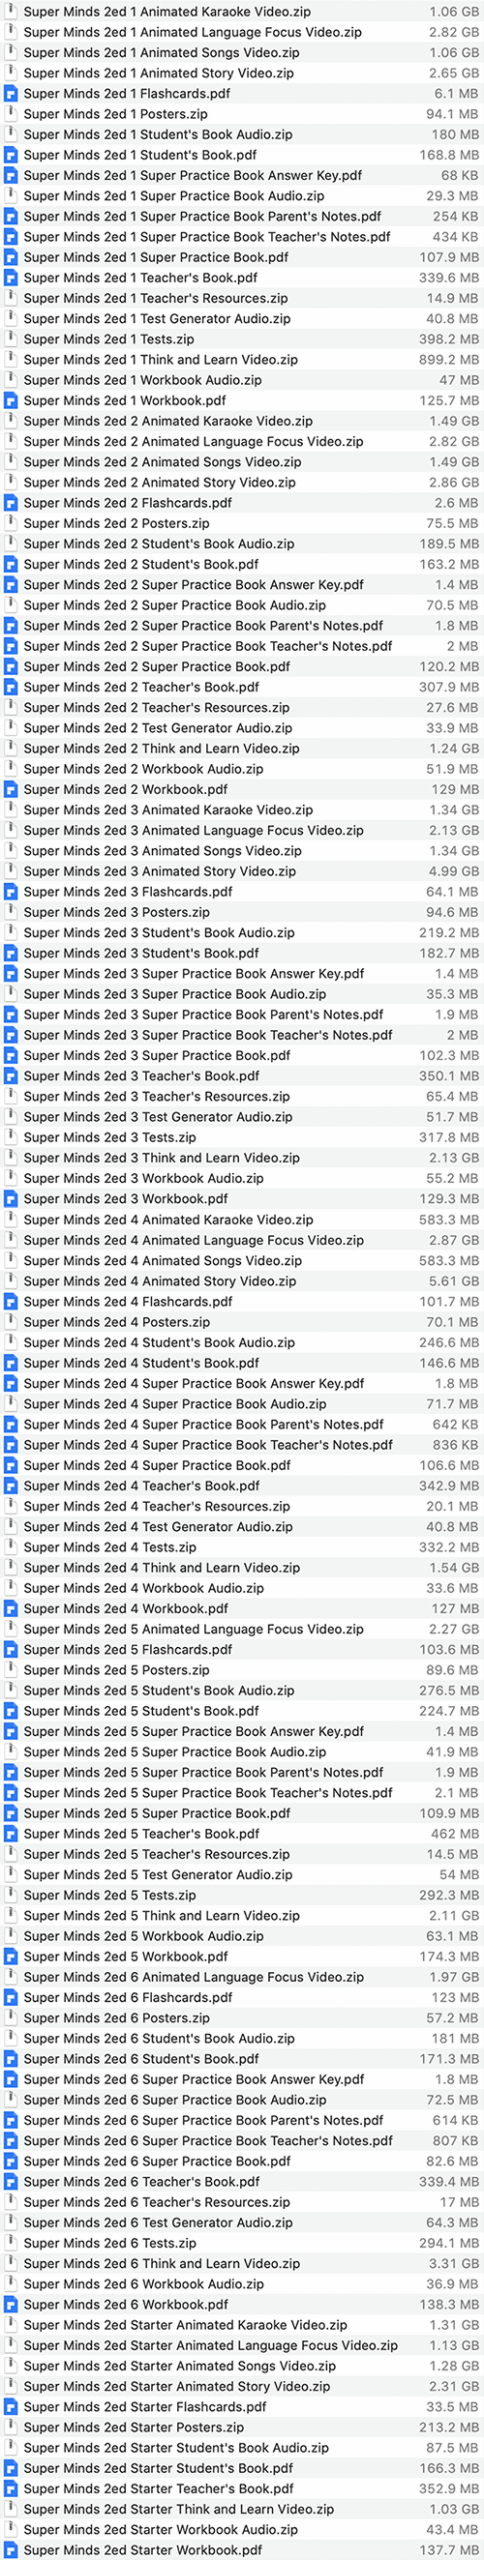Select Super Minds 2ed Starter Animated Songs Video.zip
The height and width of the screenshot is (2560, 484).
point(242,2366)
